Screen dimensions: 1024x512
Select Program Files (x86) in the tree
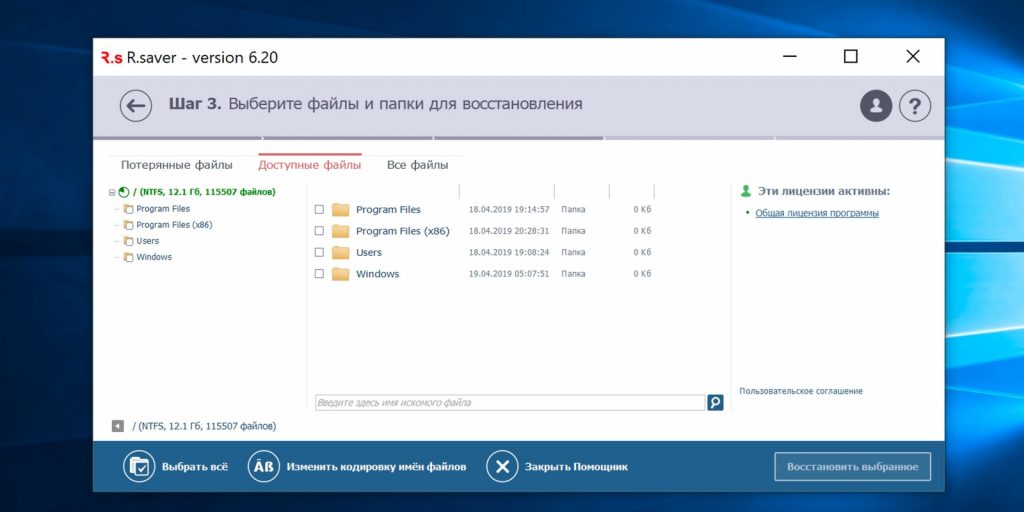click(x=174, y=225)
